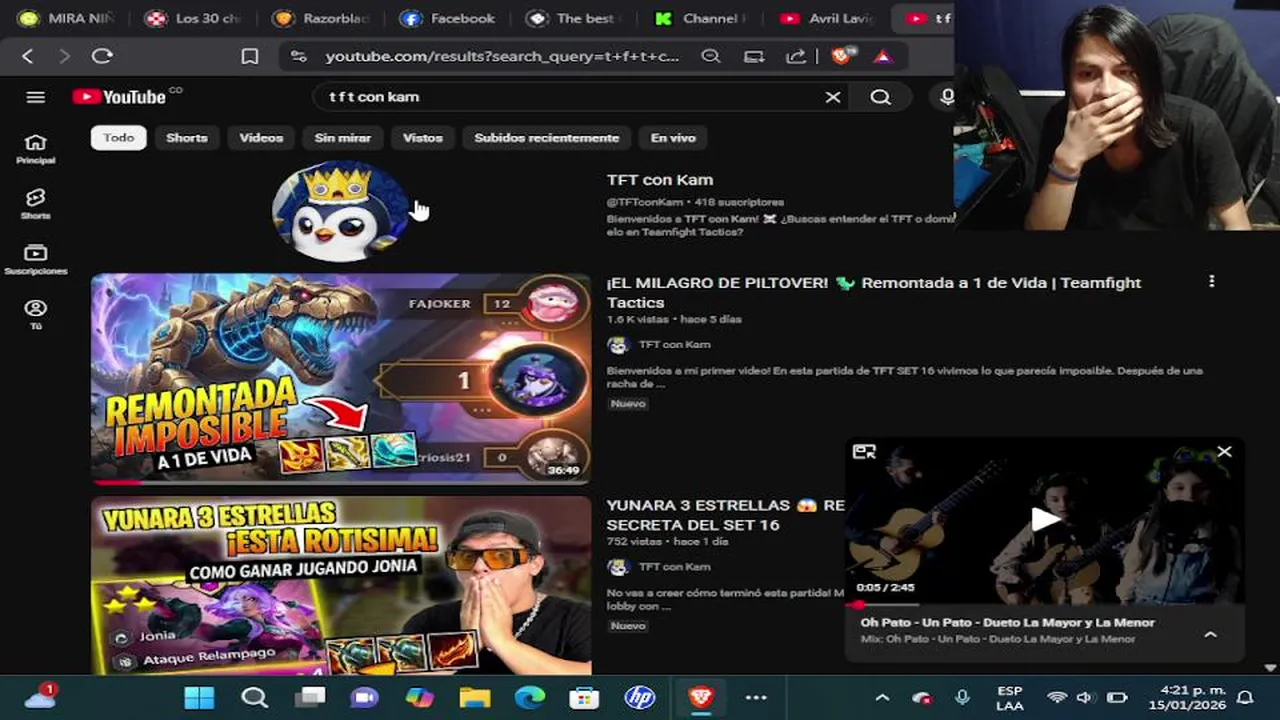Bookmark this page
Viewport: 1280px width, 720px height.
tap(249, 57)
